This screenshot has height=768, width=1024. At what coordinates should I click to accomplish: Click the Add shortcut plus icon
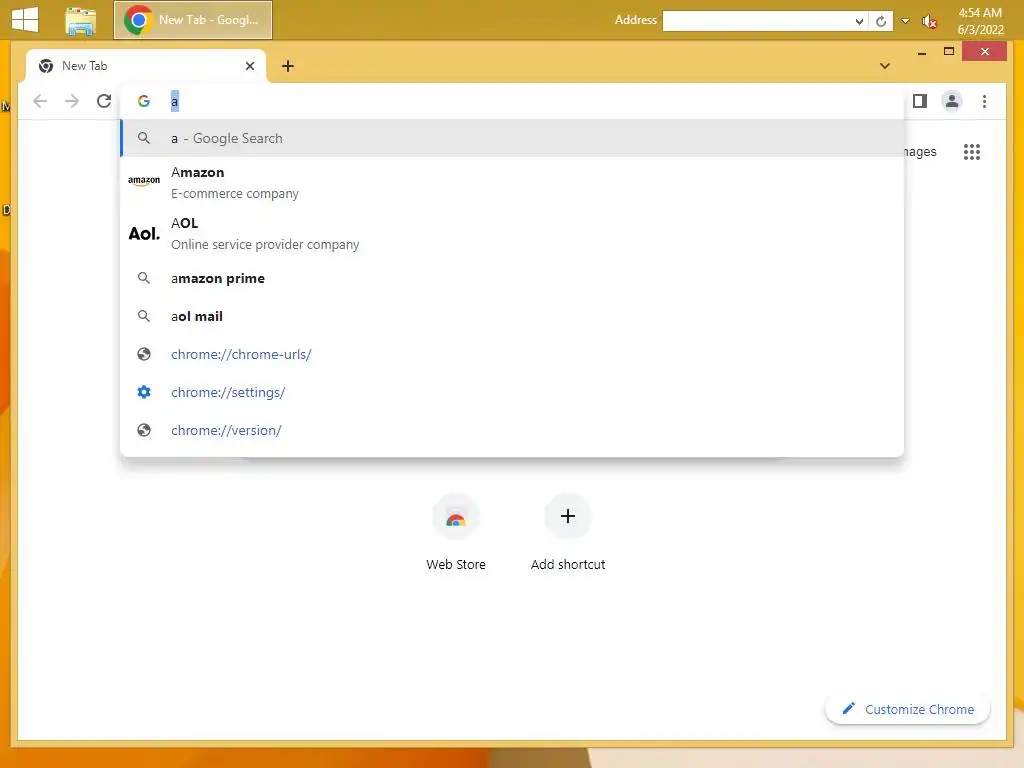pyautogui.click(x=568, y=517)
